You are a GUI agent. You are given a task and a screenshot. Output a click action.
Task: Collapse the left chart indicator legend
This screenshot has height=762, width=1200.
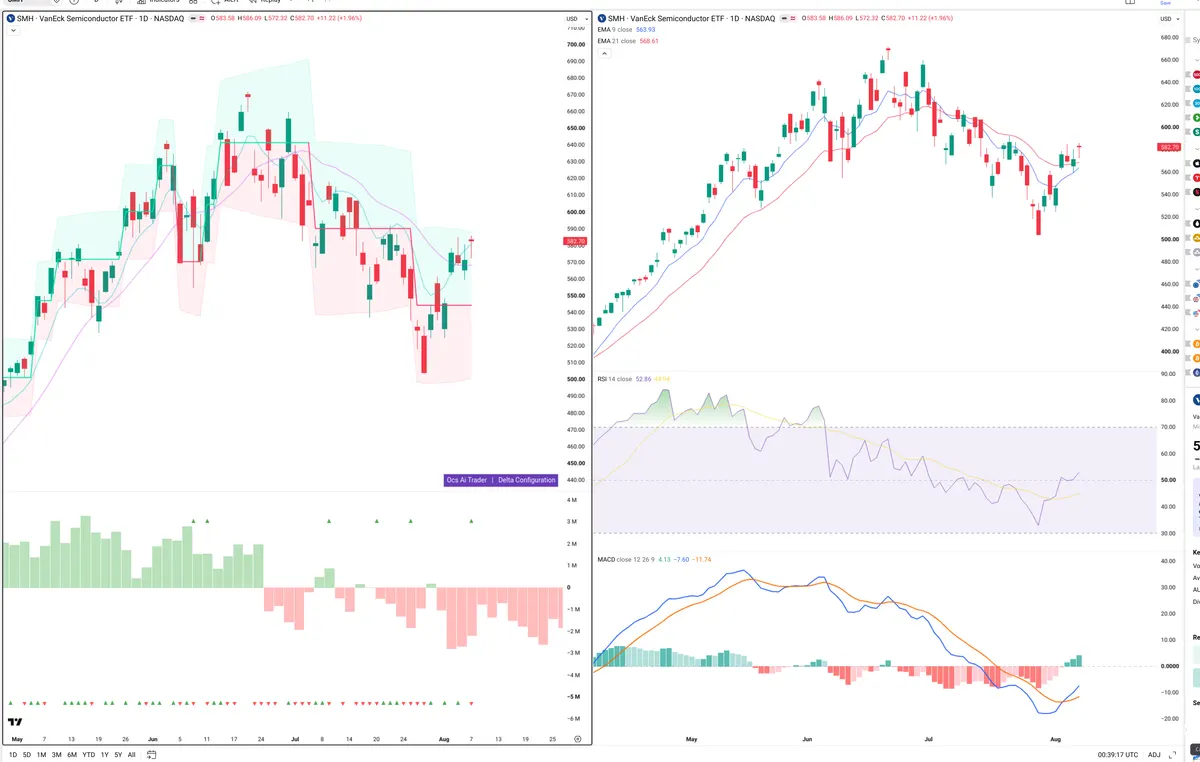(14, 31)
